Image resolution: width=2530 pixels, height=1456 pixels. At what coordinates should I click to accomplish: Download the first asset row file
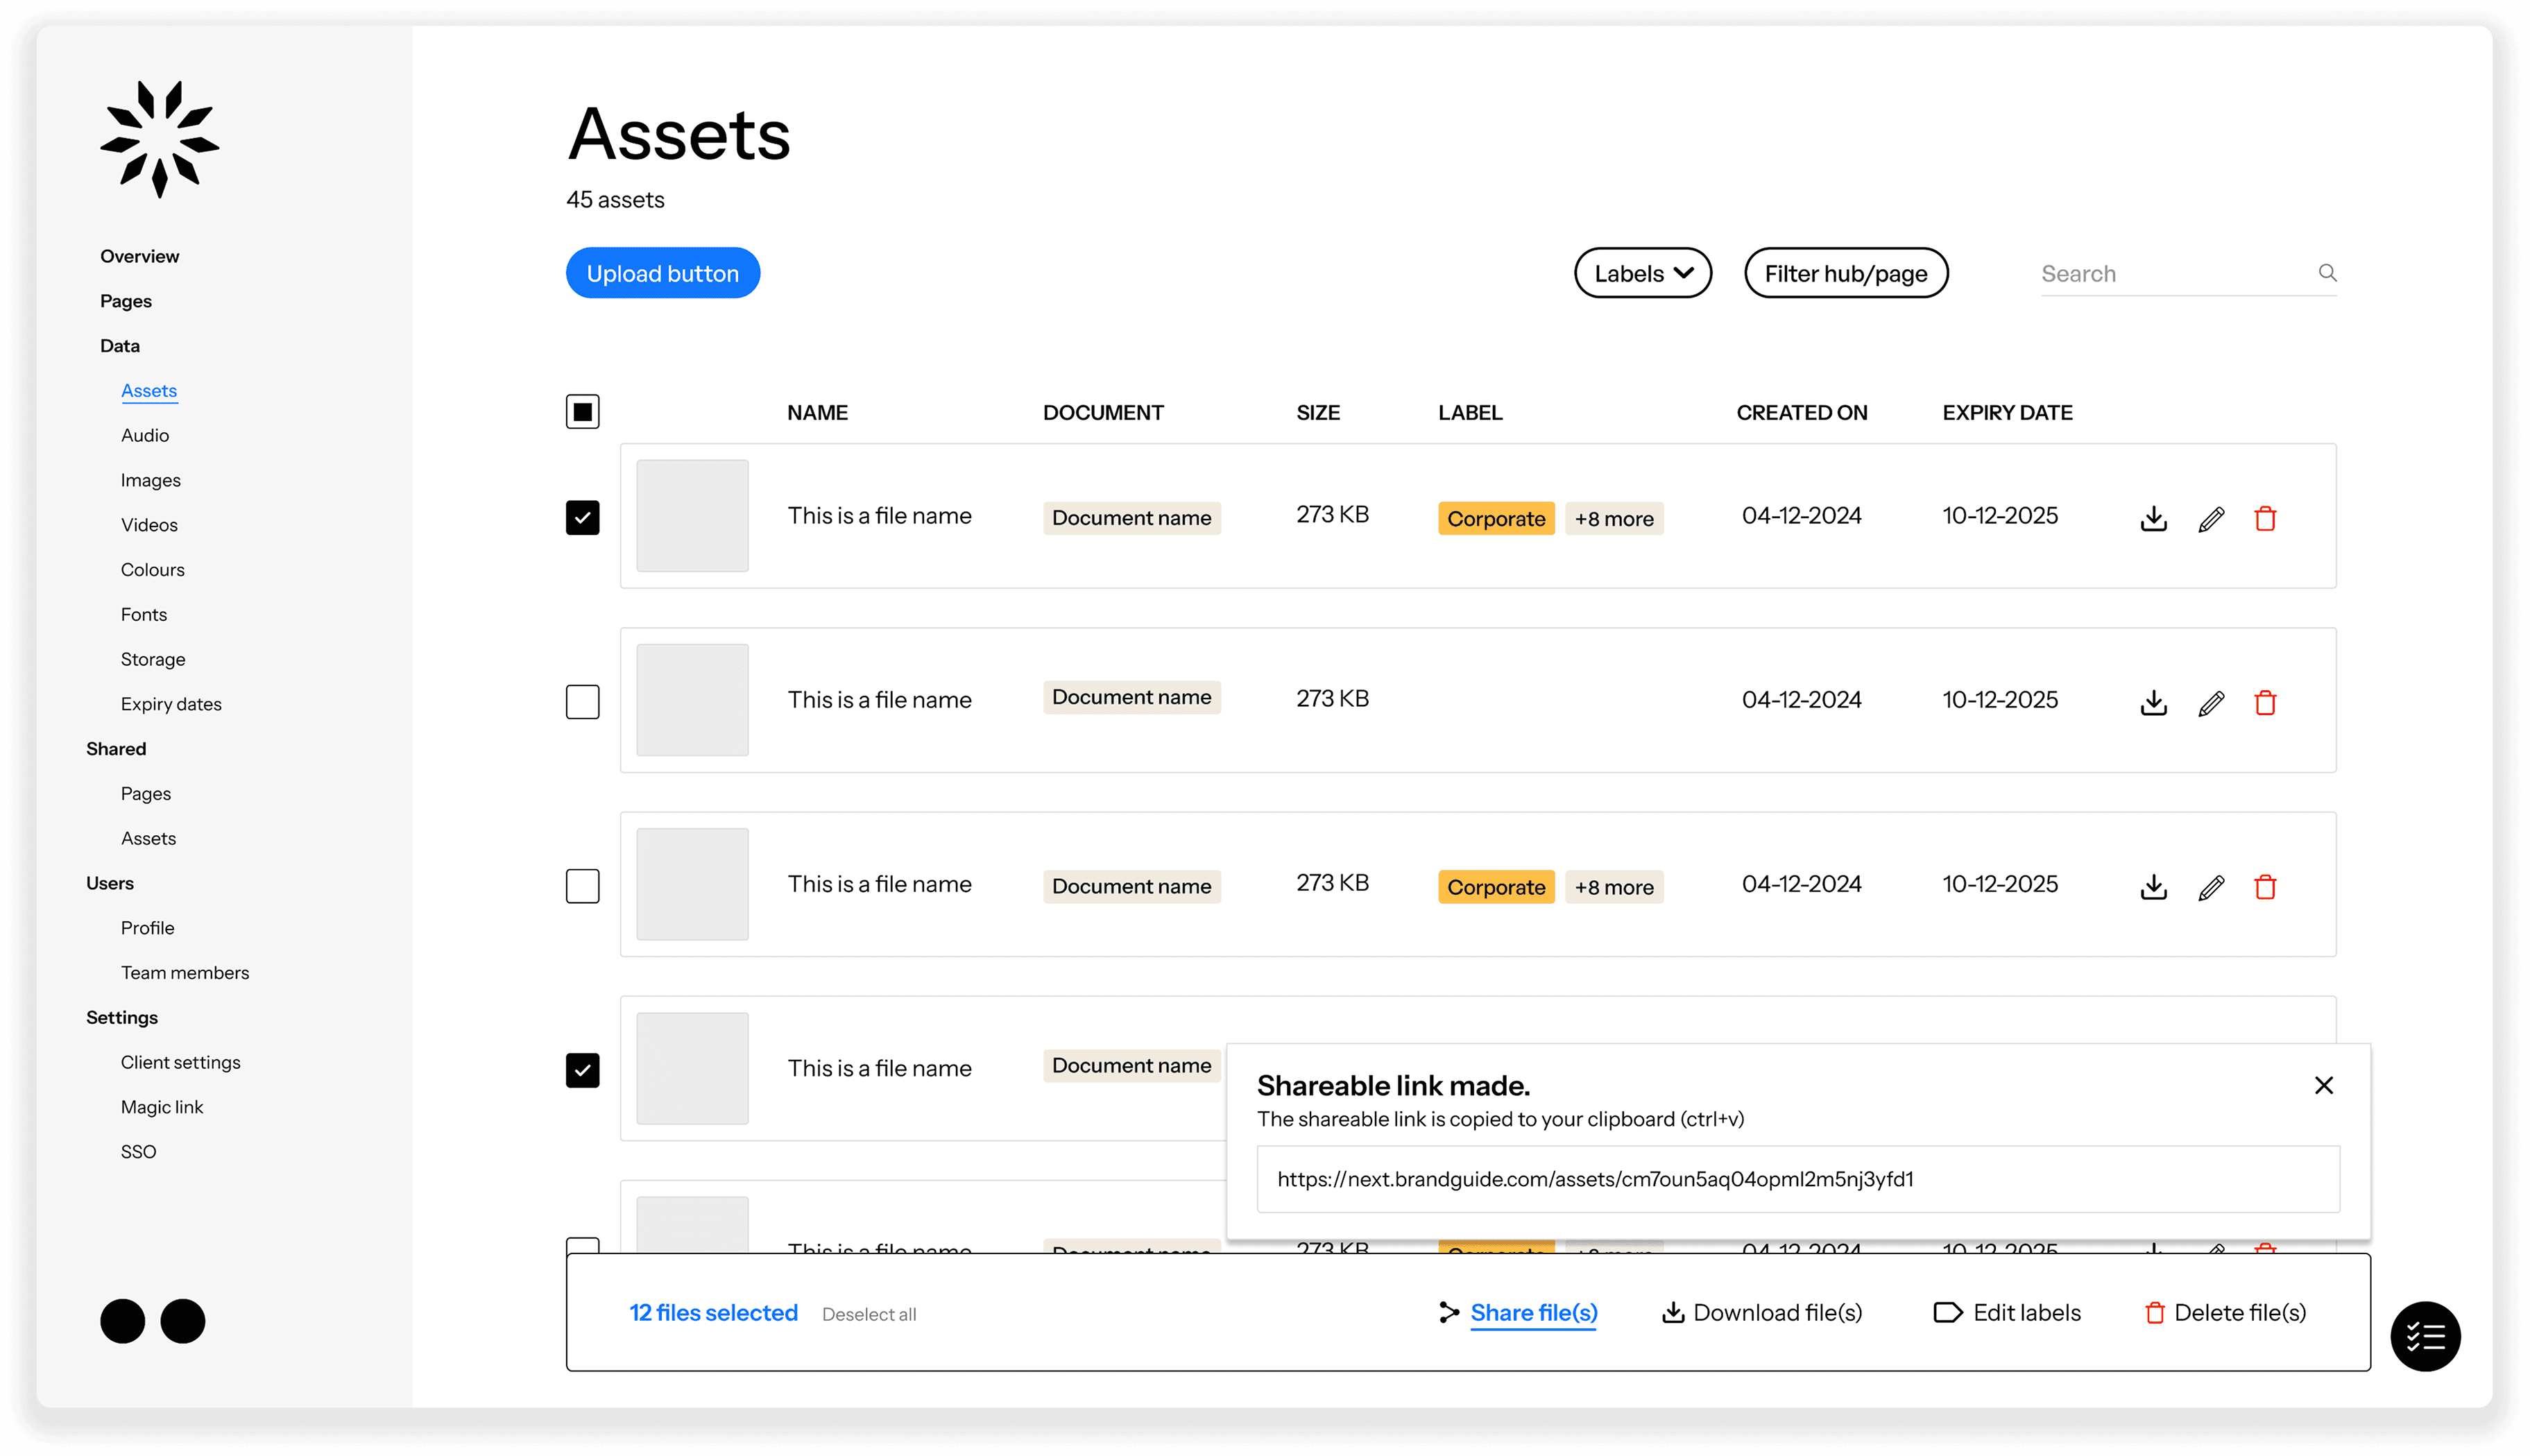(2153, 518)
